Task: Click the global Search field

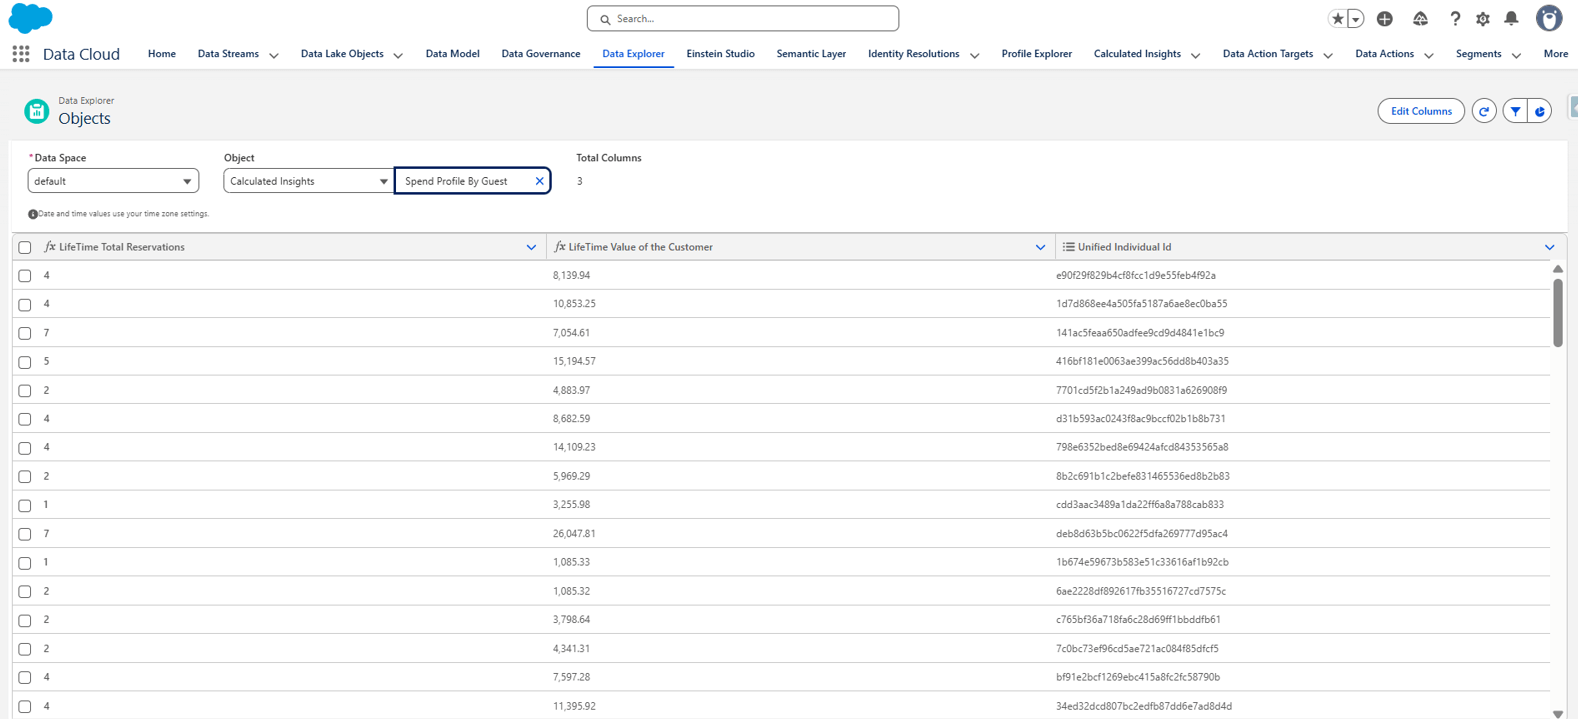Action: pyautogui.click(x=743, y=19)
